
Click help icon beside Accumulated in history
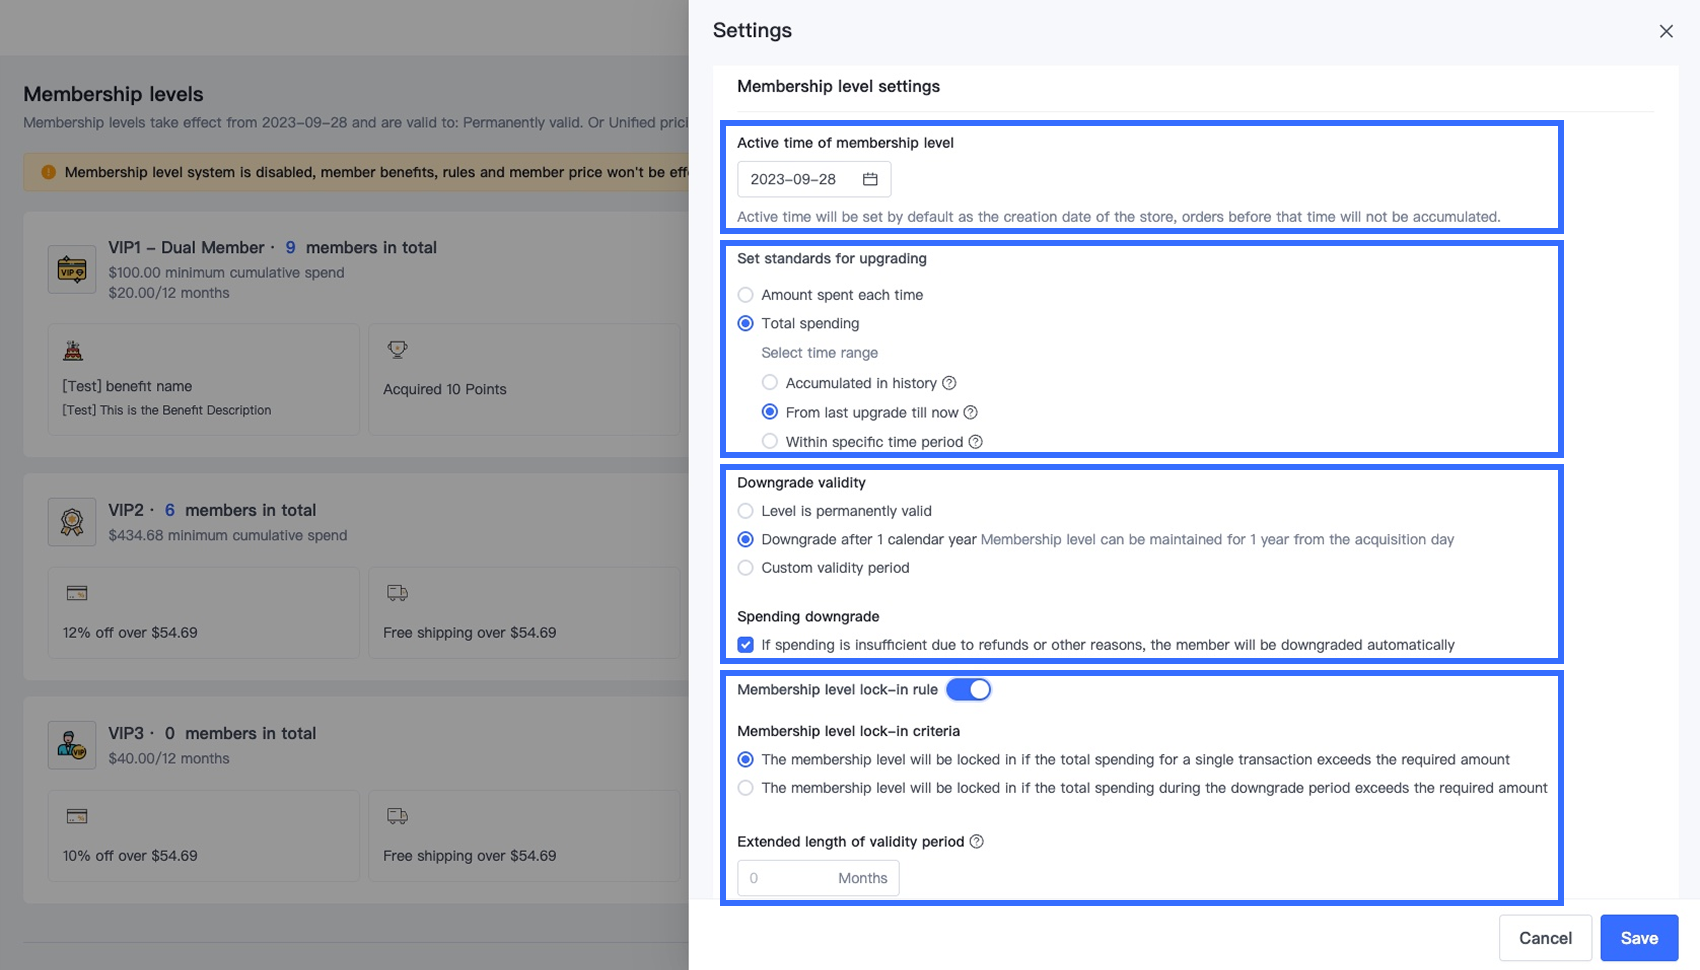tap(950, 383)
